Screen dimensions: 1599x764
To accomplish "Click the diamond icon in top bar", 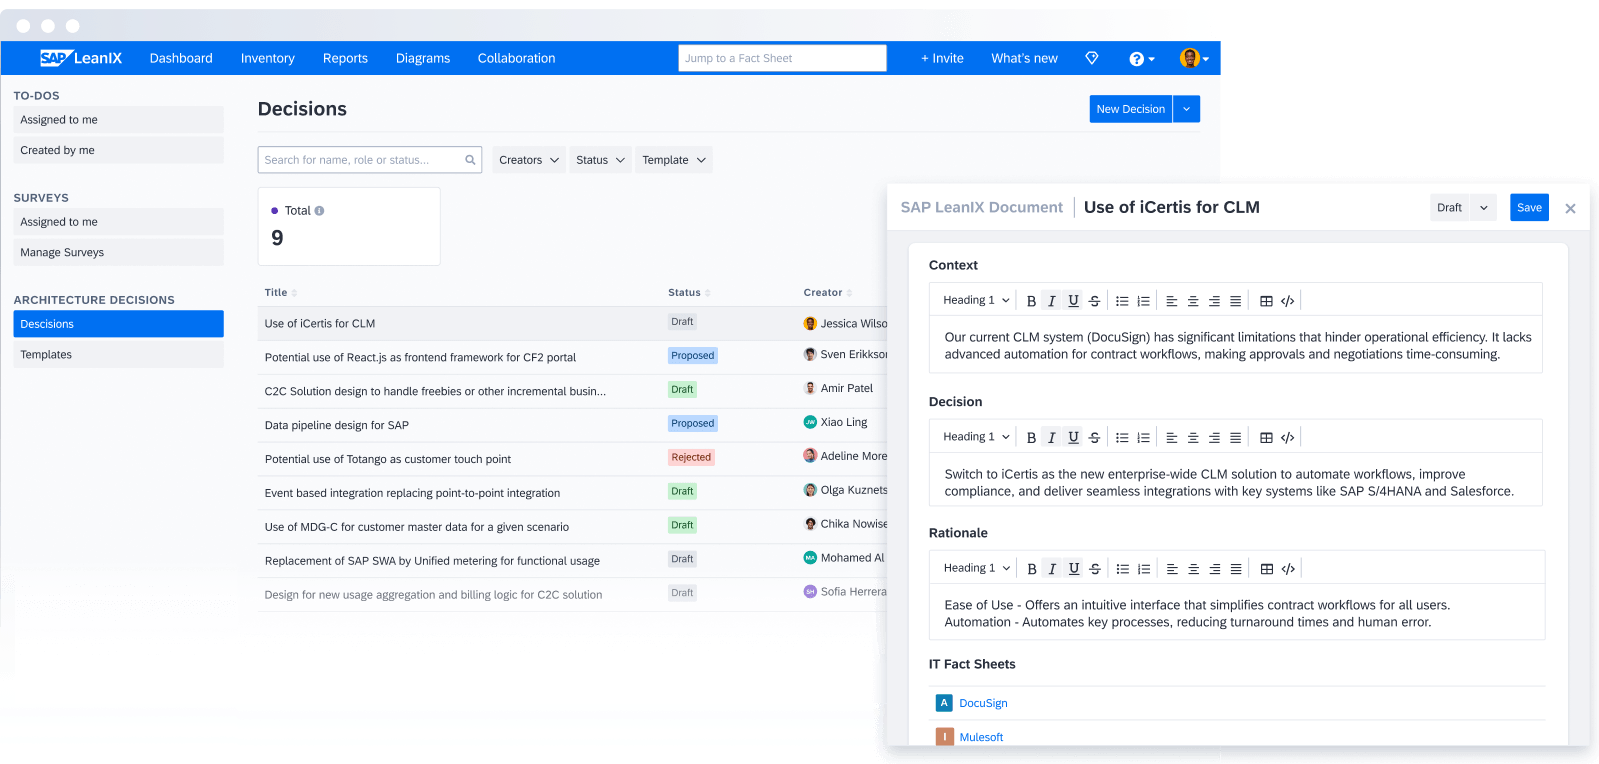I will click(x=1092, y=58).
